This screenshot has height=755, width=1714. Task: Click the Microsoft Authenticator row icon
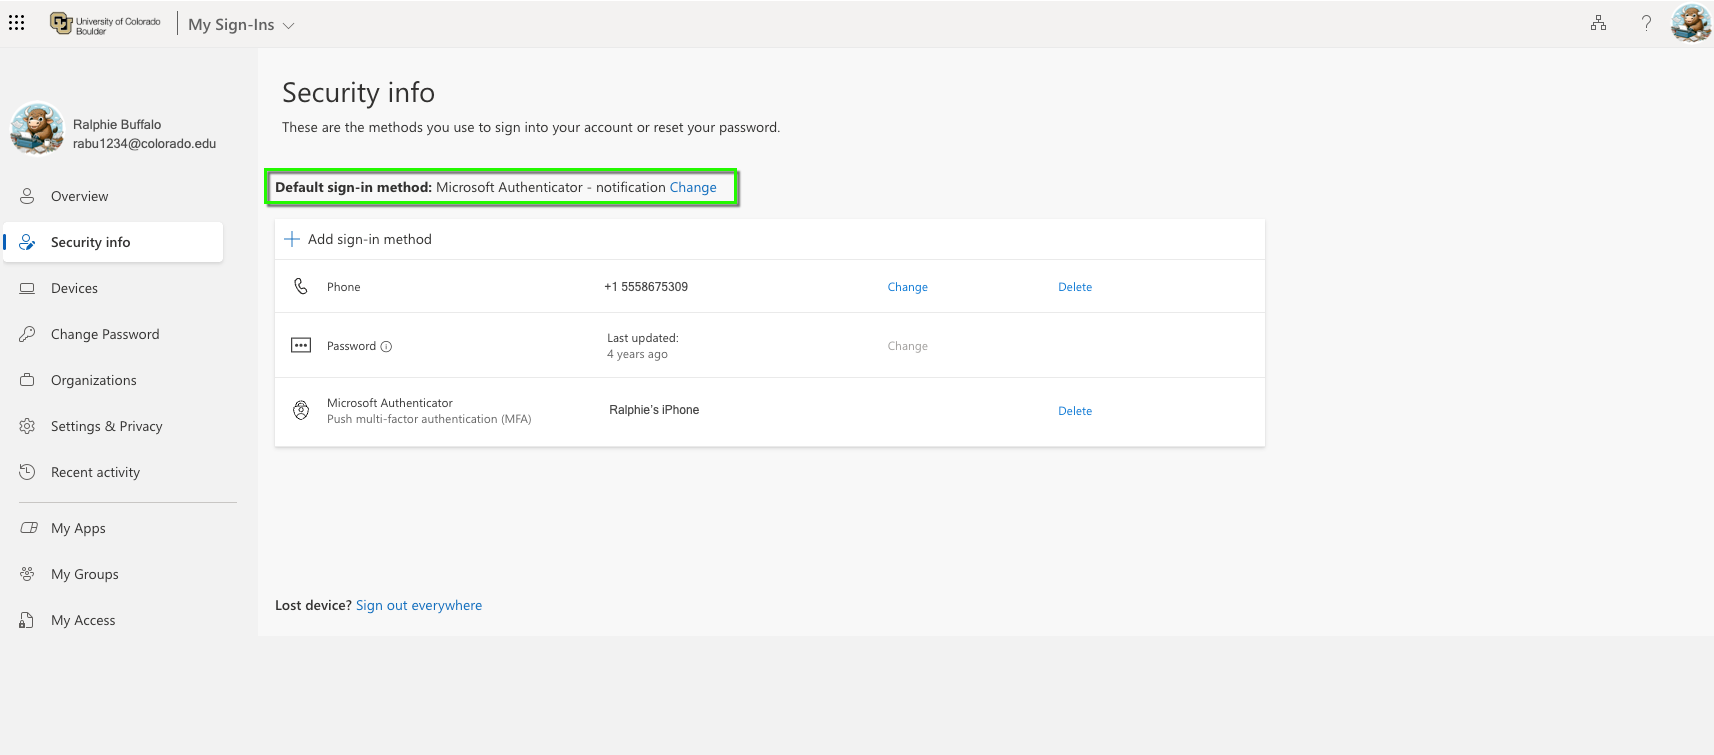click(301, 410)
